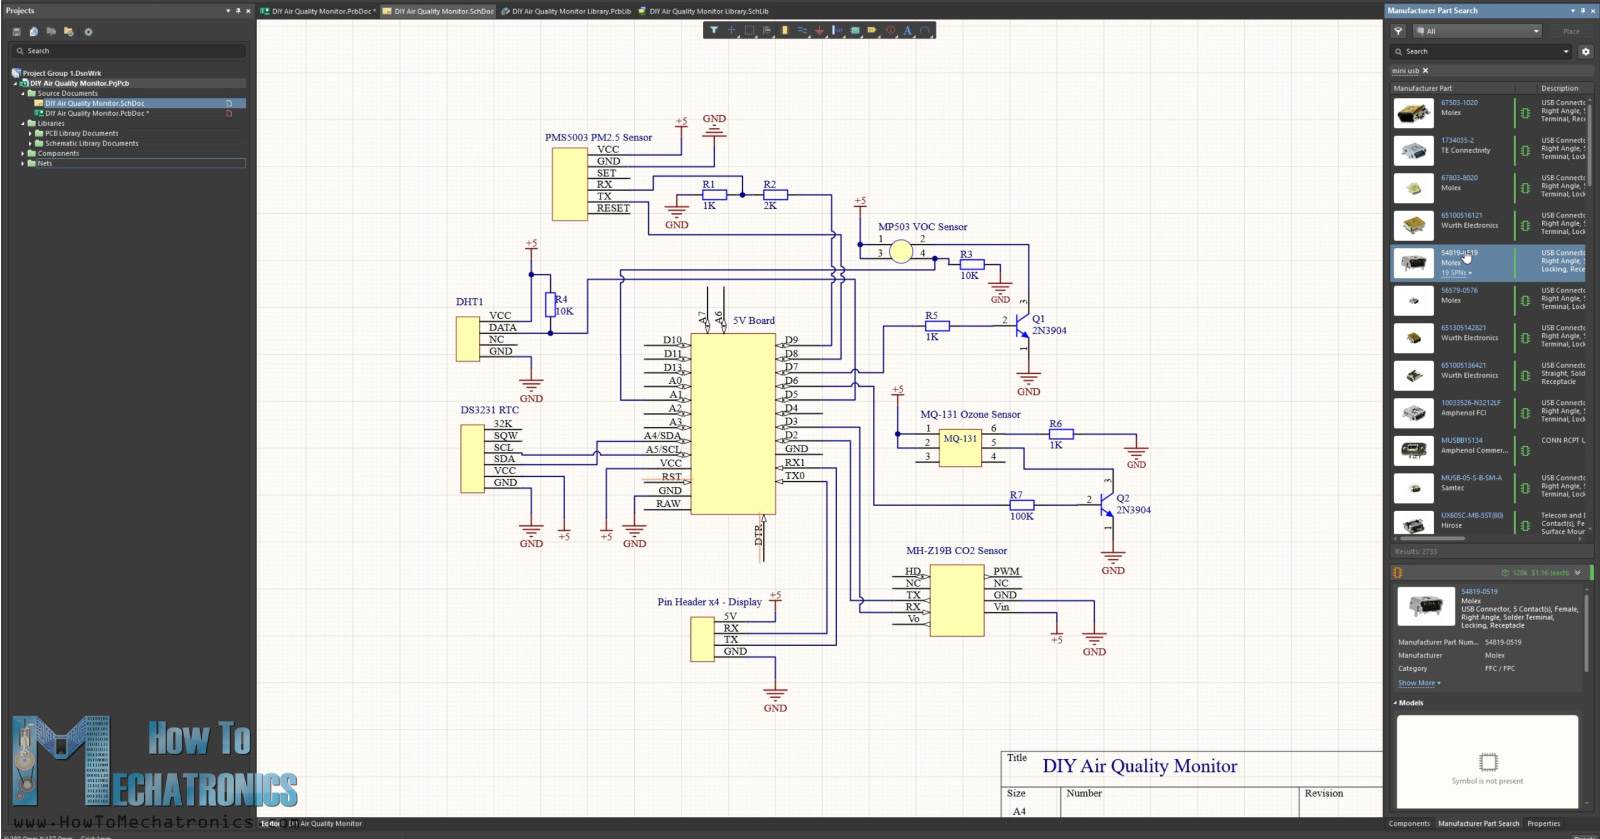The height and width of the screenshot is (839, 1600).
Task: Select the yellow Net Label port tool
Action: (x=872, y=31)
